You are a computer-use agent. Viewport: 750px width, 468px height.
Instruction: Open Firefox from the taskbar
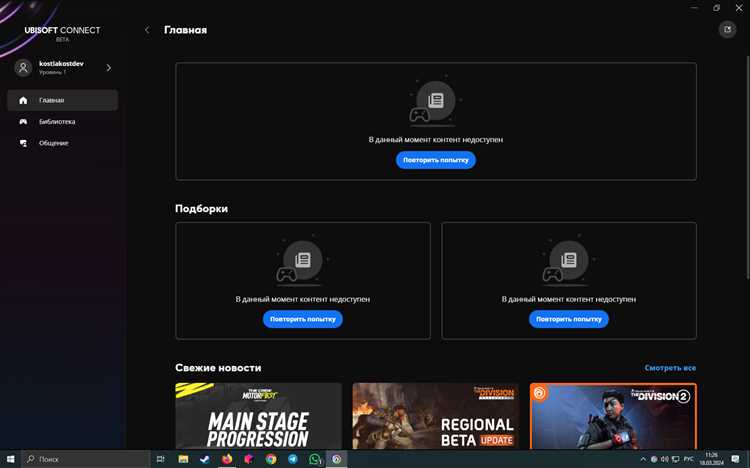click(x=227, y=459)
